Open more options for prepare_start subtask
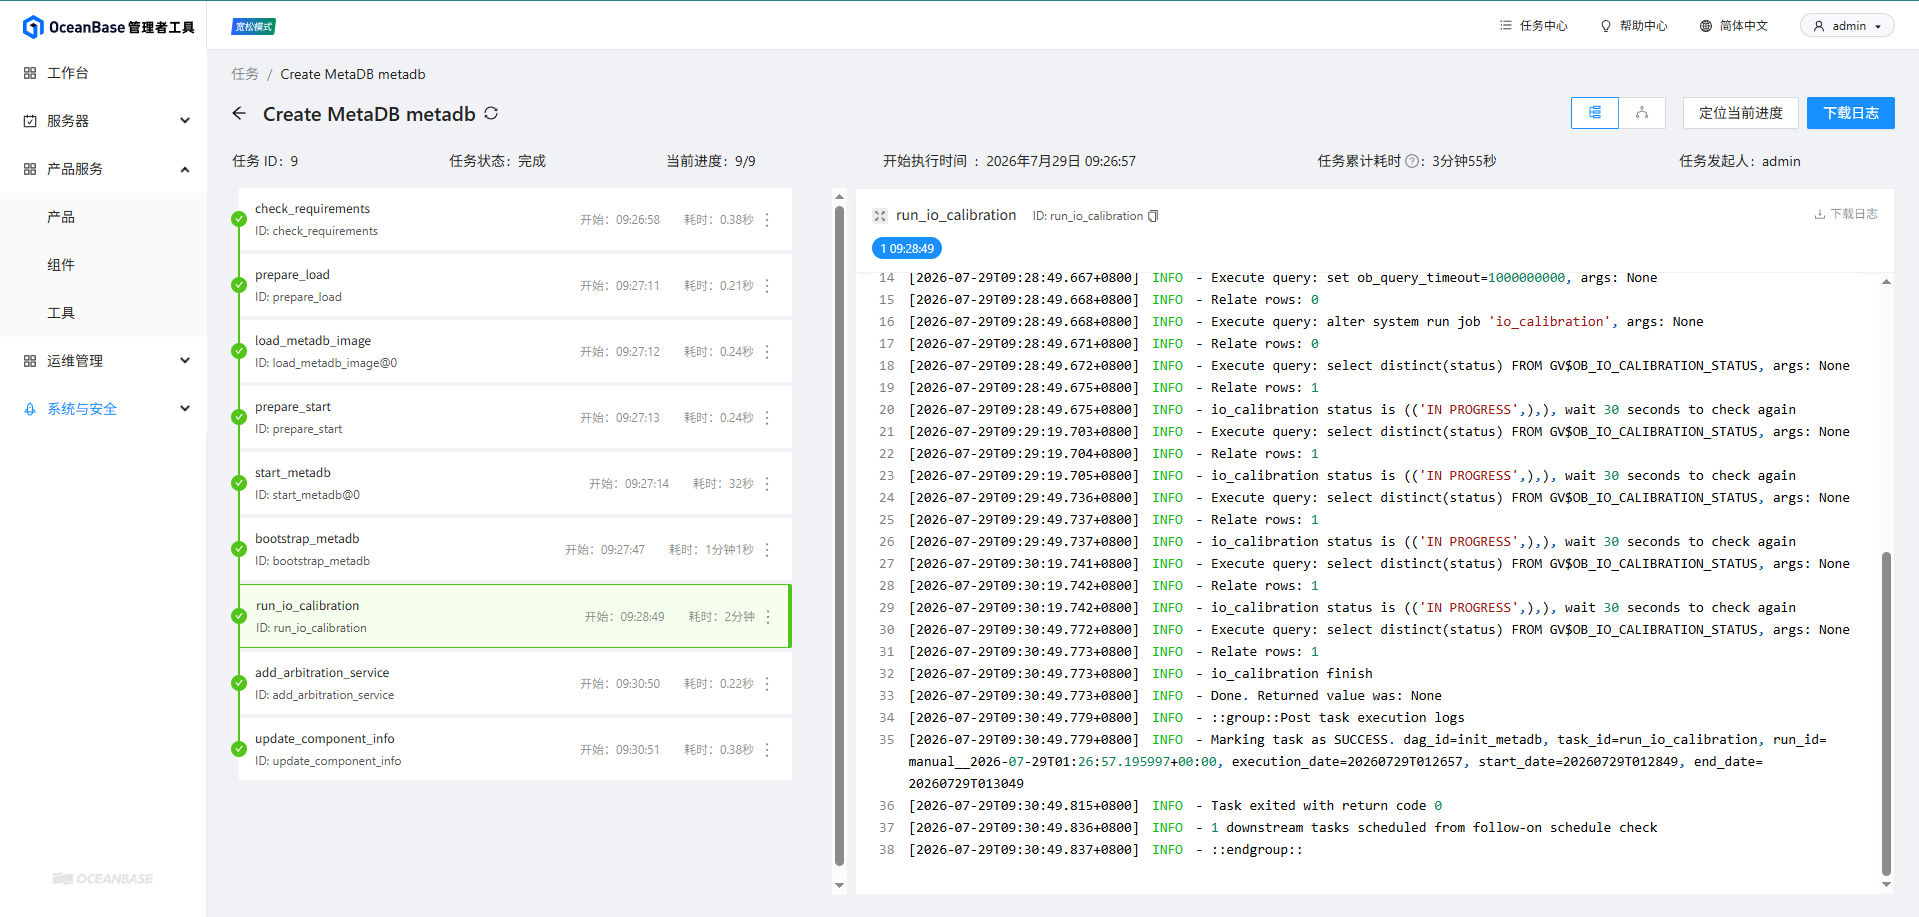 [x=767, y=418]
